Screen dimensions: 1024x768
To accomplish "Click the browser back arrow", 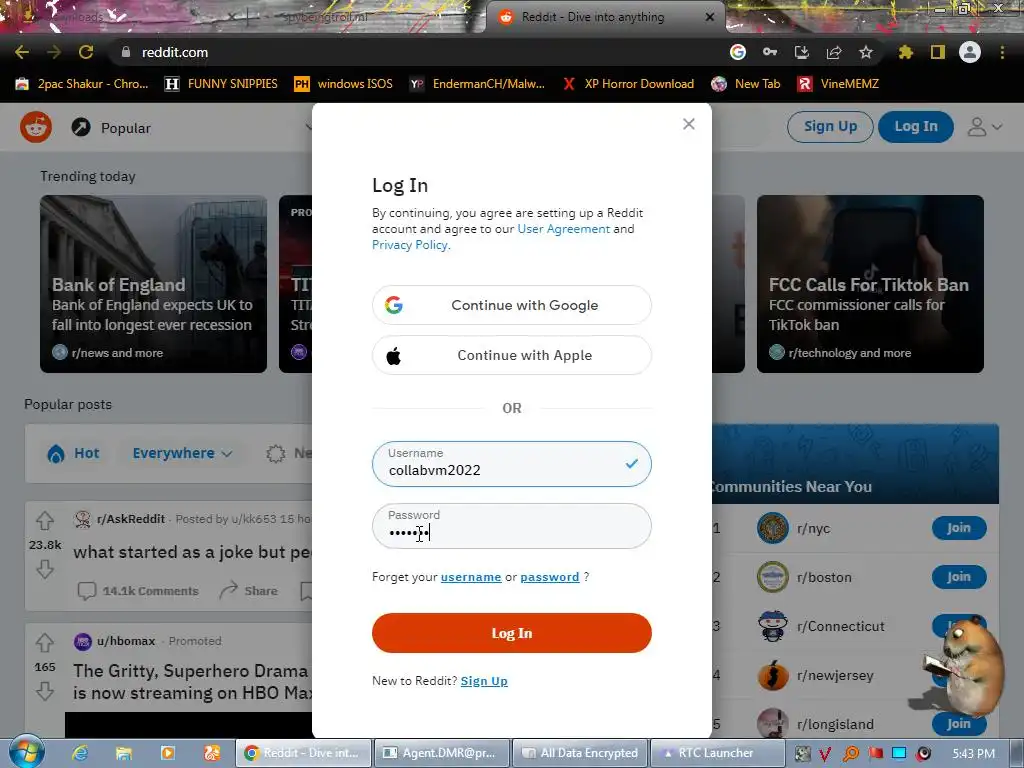I will pyautogui.click(x=22, y=52).
